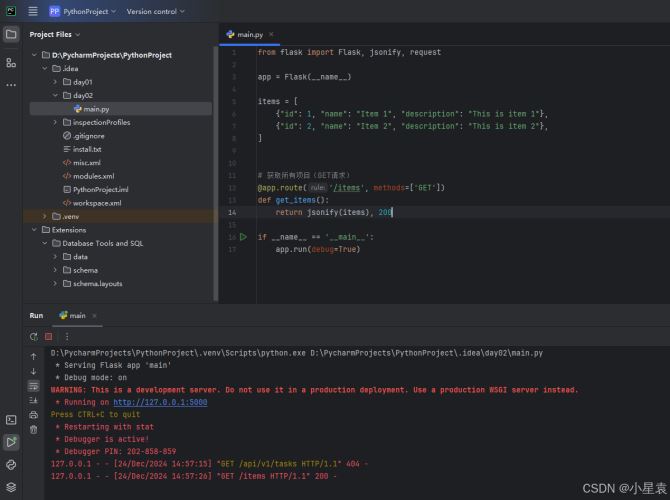The width and height of the screenshot is (670, 500).
Task: Click the trash icon to clear console
Action: tap(33, 429)
